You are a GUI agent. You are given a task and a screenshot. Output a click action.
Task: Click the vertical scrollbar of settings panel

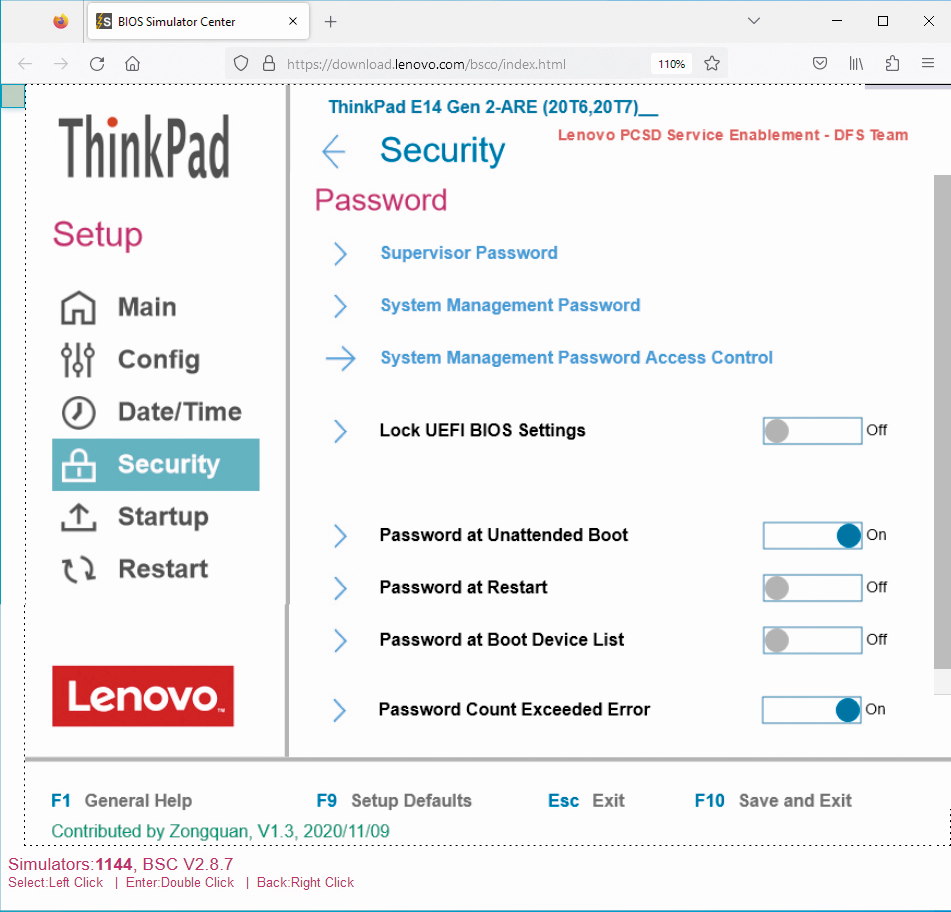point(942,423)
